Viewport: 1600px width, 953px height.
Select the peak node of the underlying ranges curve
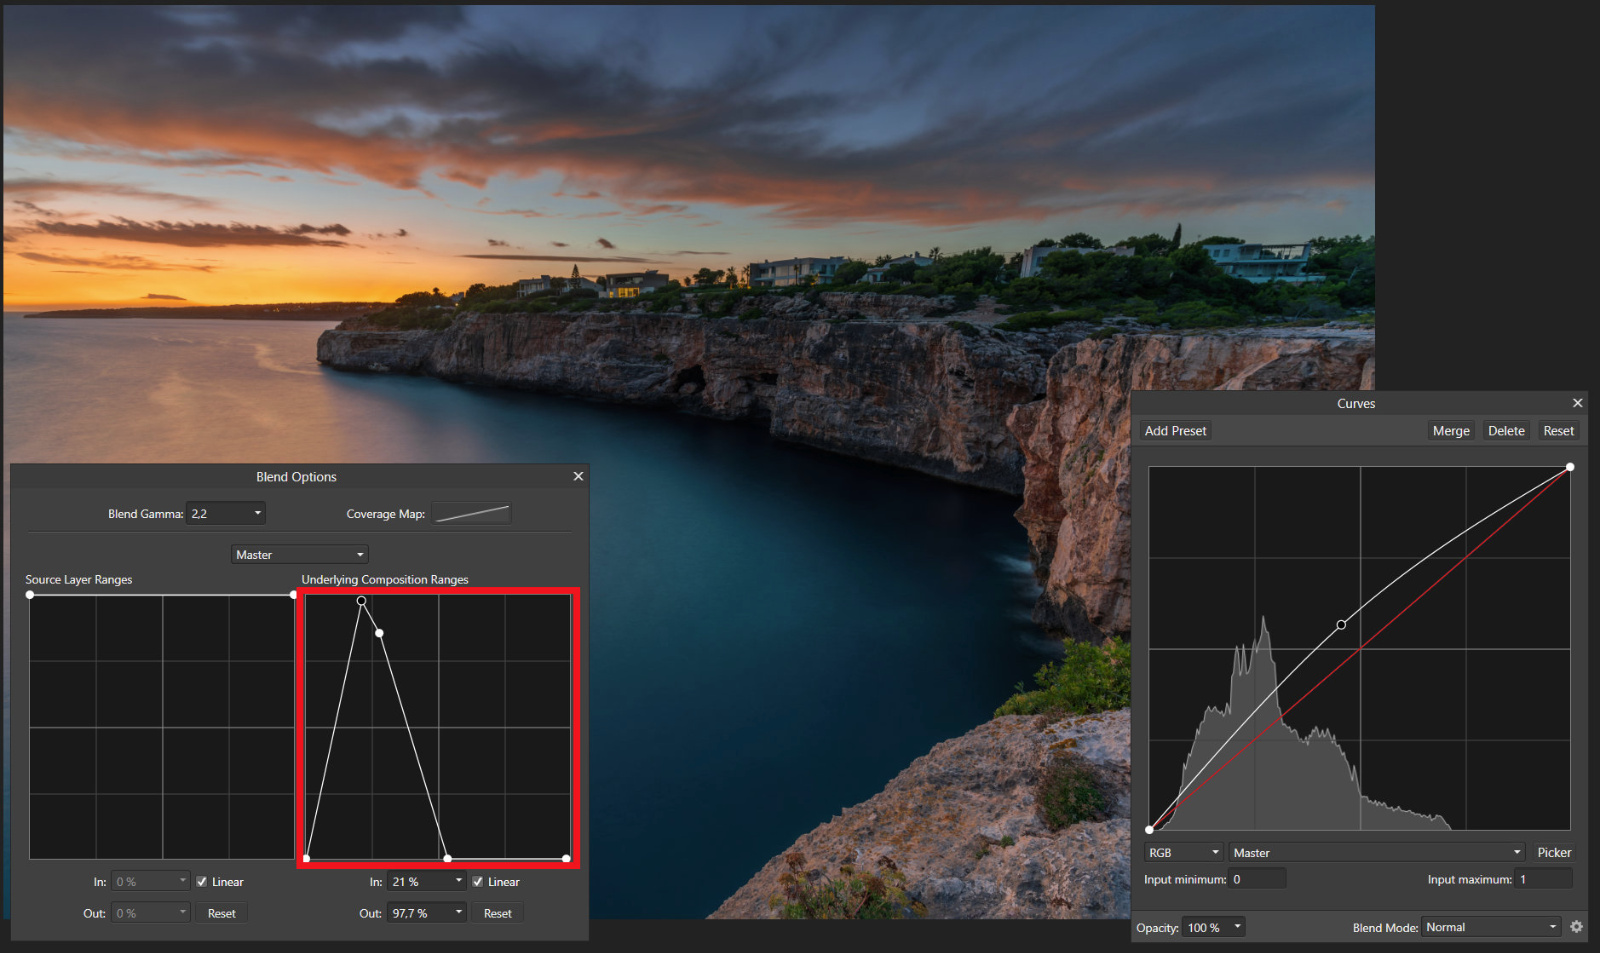click(x=361, y=601)
